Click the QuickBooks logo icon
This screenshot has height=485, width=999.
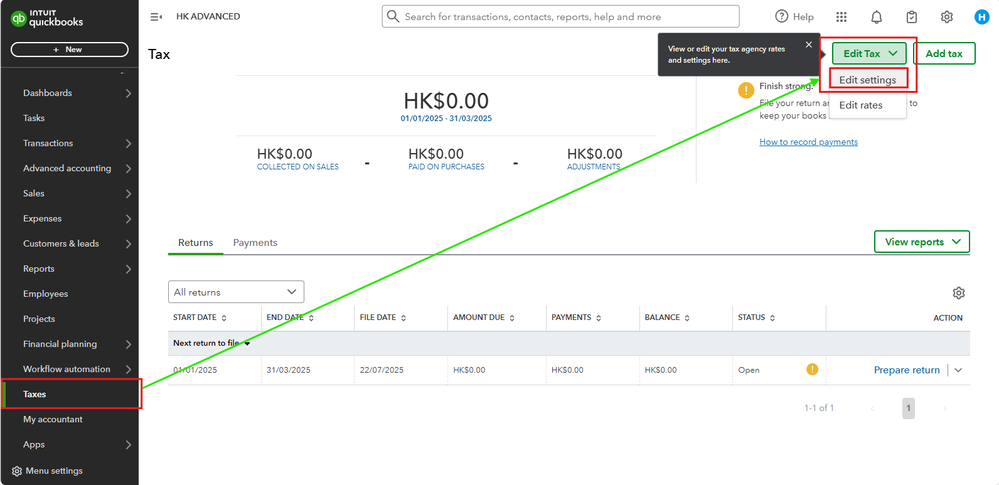[x=19, y=18]
